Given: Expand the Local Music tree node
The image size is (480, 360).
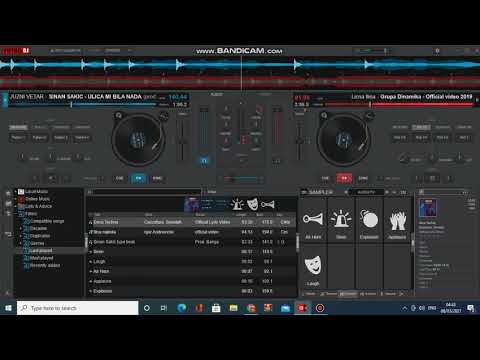Looking at the screenshot, I should tap(15, 192).
